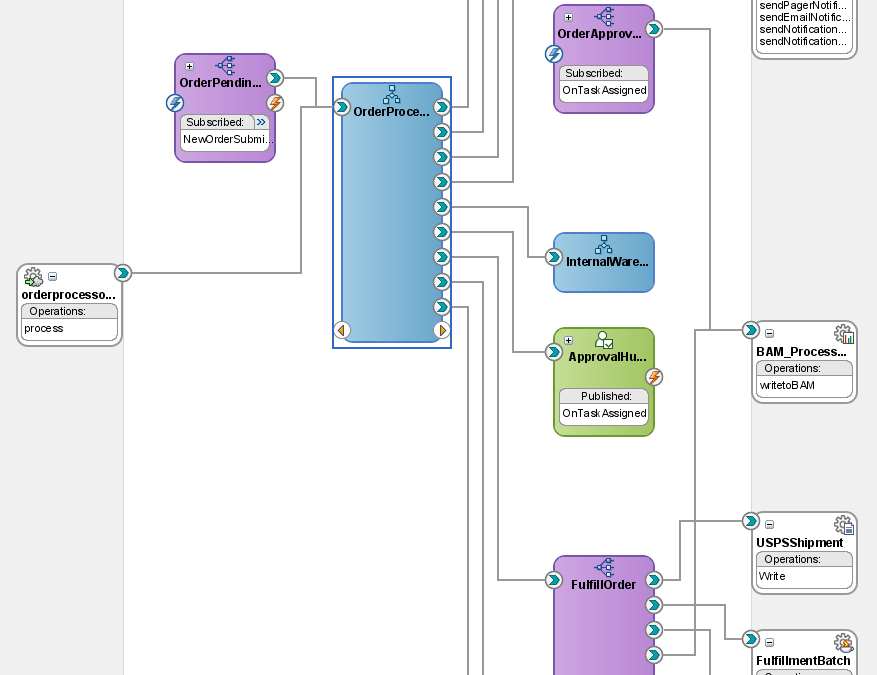
Task: Click FulfillOrder port wired to USPSShipment
Action: coord(654,580)
